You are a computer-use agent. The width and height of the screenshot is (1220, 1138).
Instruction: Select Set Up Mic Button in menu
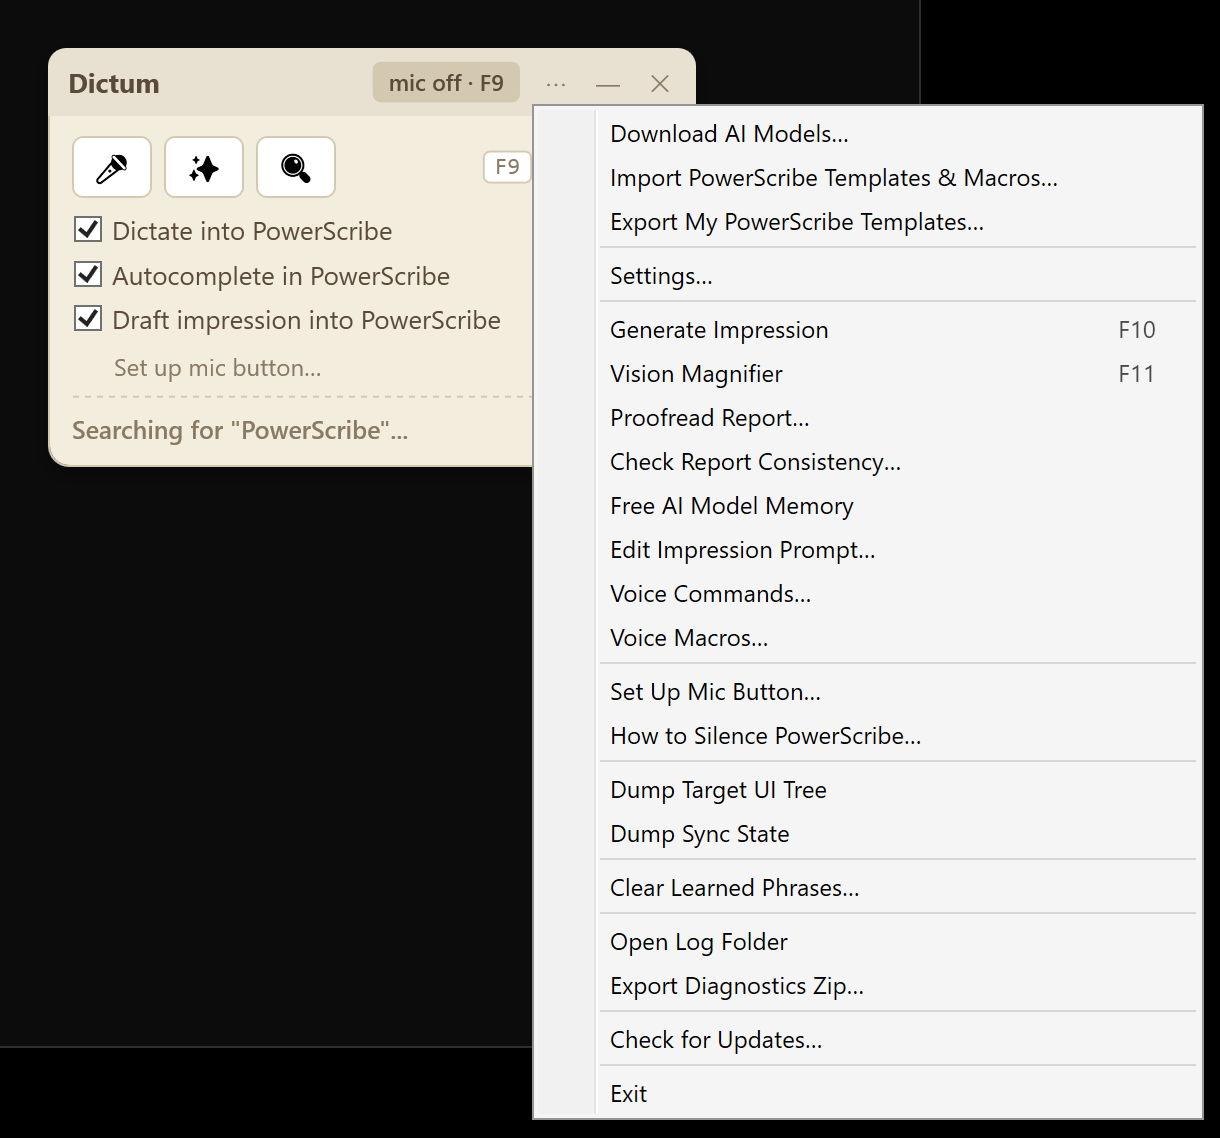pos(898,692)
